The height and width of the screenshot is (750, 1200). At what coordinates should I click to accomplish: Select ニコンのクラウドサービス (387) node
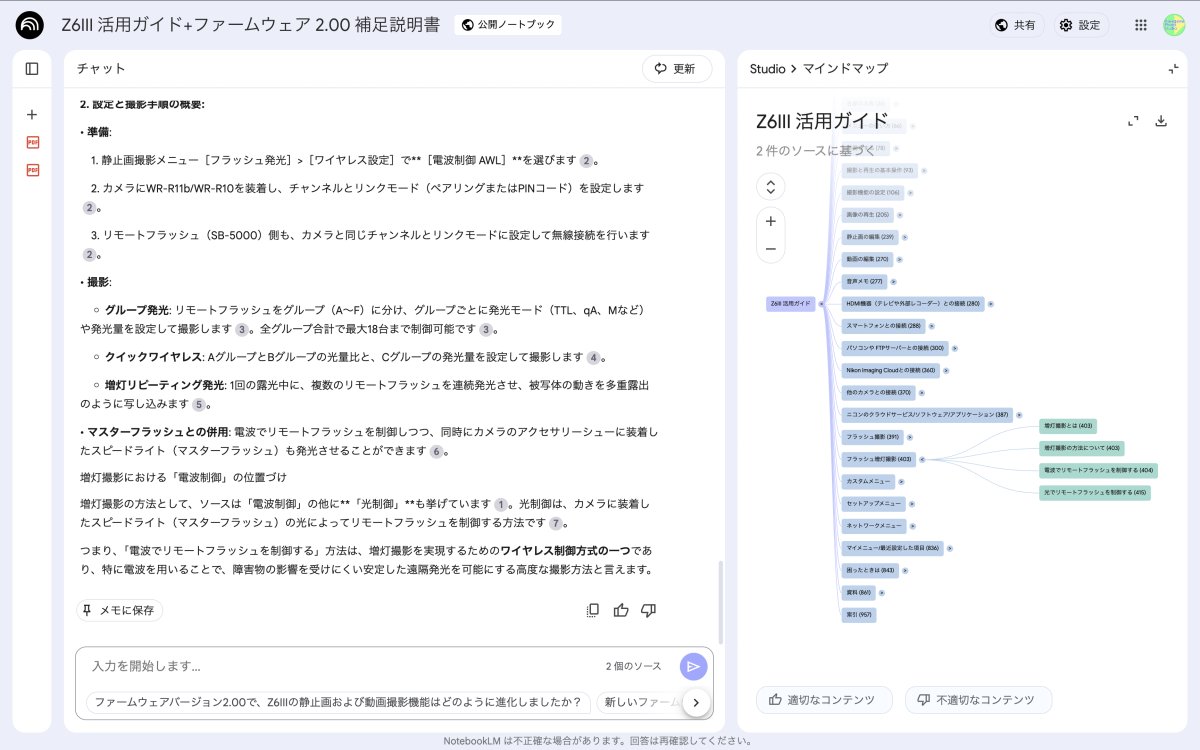pos(927,414)
